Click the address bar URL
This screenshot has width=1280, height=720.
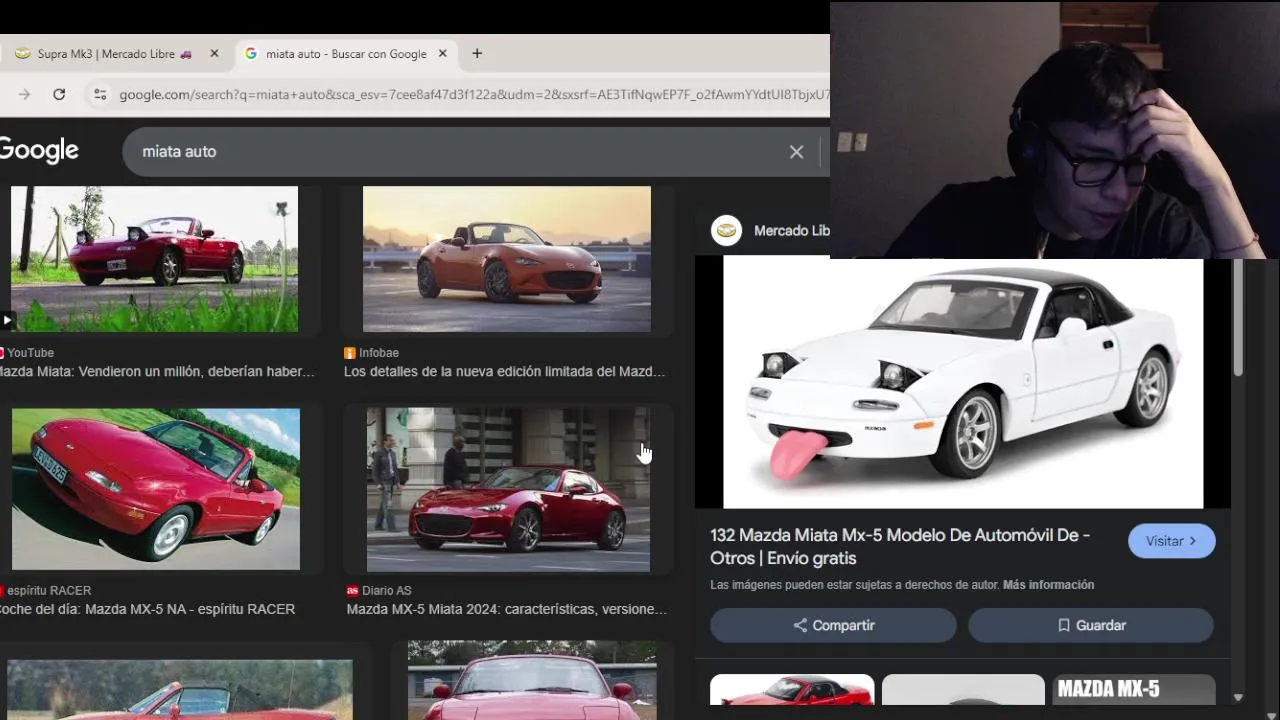click(474, 94)
